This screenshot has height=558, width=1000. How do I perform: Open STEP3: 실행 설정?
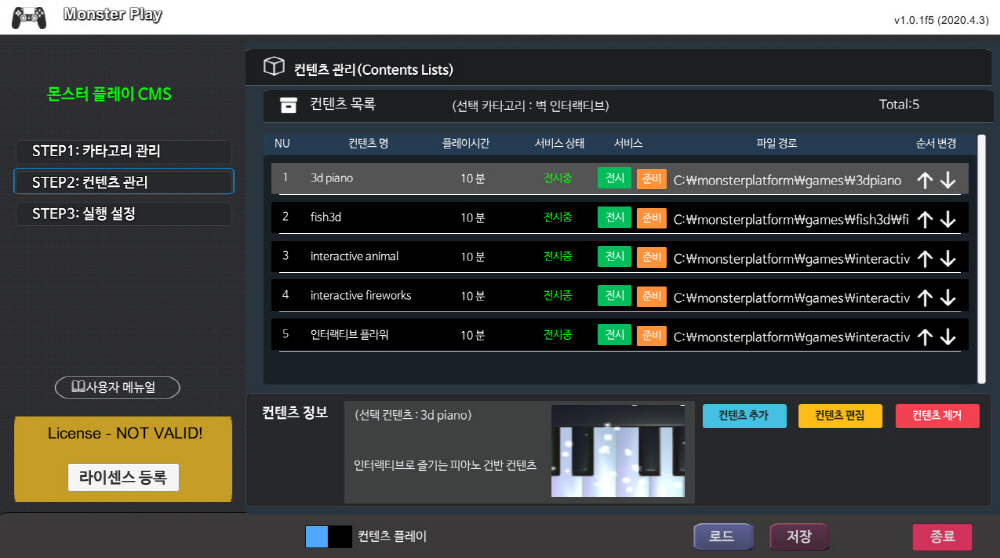coord(124,214)
